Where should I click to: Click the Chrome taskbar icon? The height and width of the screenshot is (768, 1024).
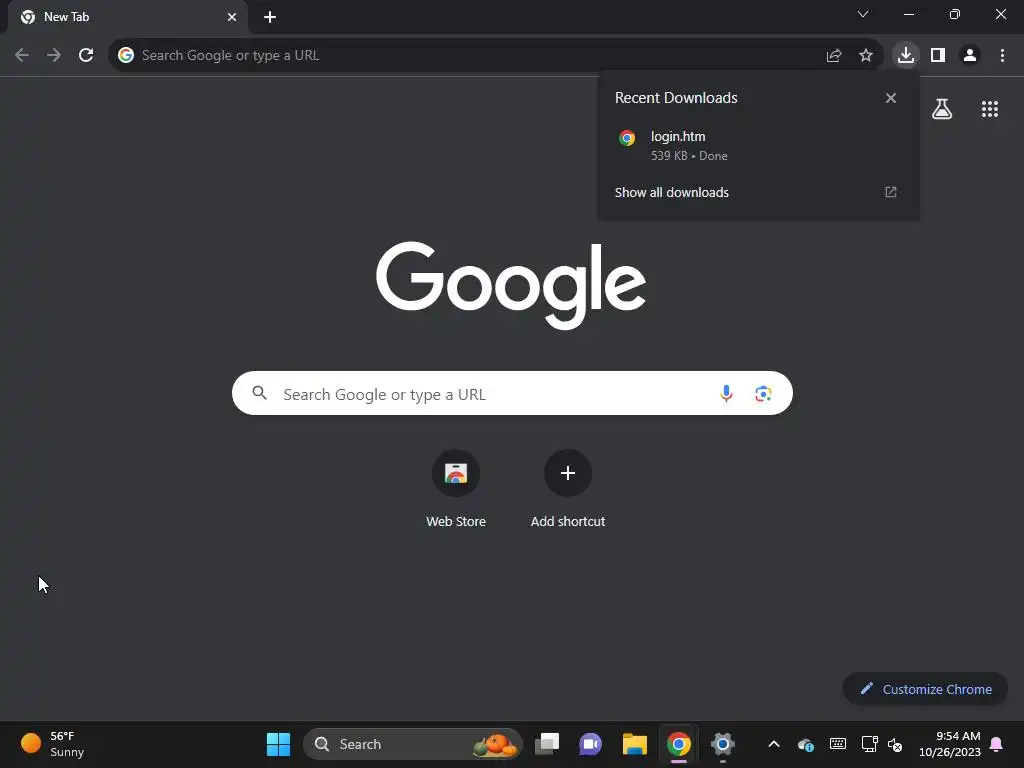click(x=679, y=744)
